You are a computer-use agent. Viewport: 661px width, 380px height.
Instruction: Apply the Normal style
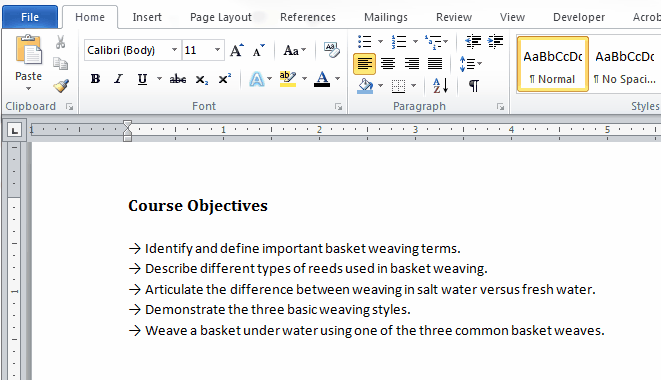(553, 64)
